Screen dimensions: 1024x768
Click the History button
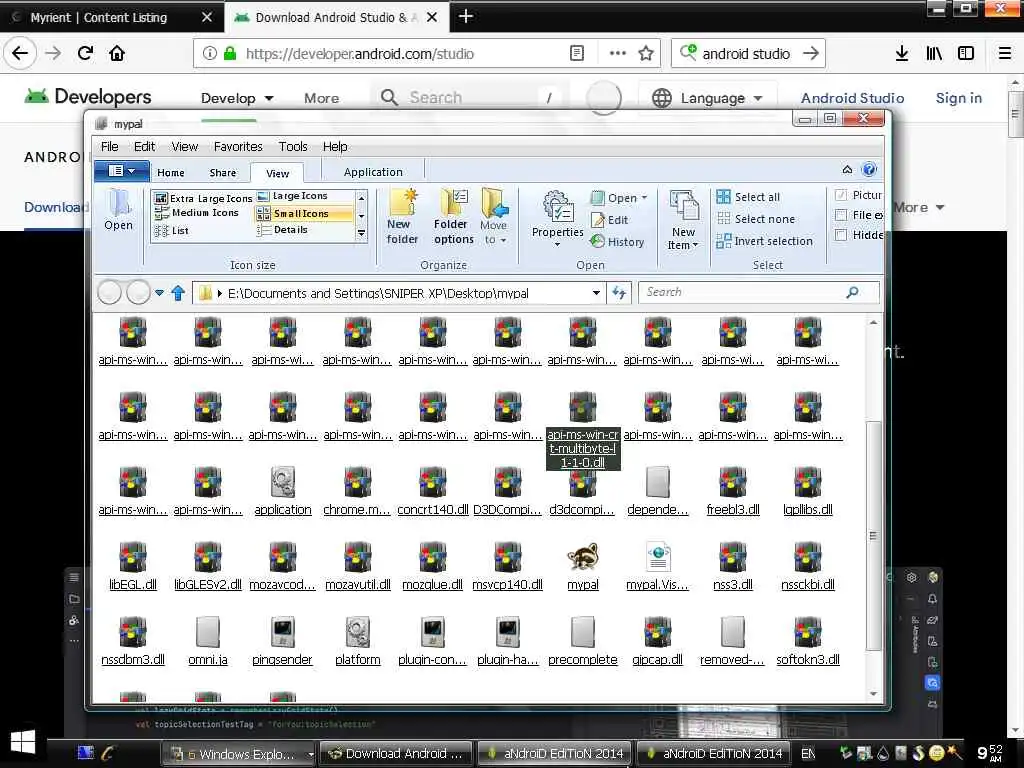pos(617,242)
